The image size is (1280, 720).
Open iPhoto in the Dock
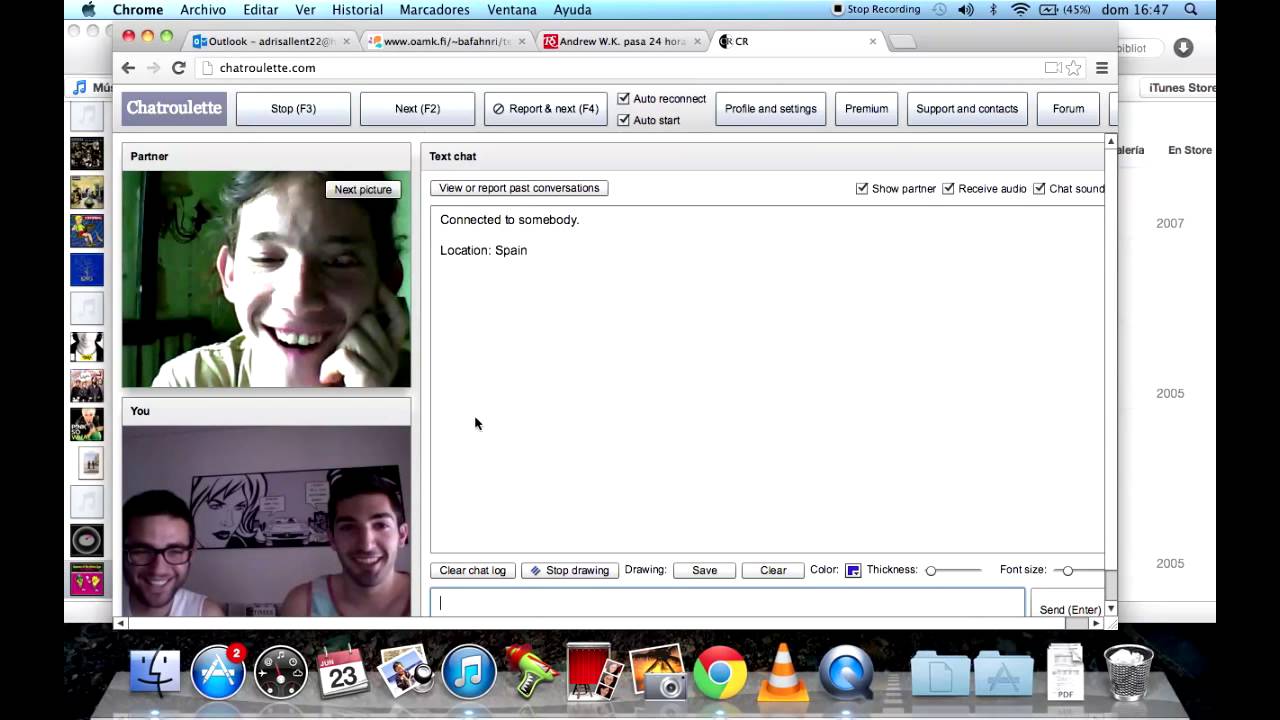[x=406, y=671]
